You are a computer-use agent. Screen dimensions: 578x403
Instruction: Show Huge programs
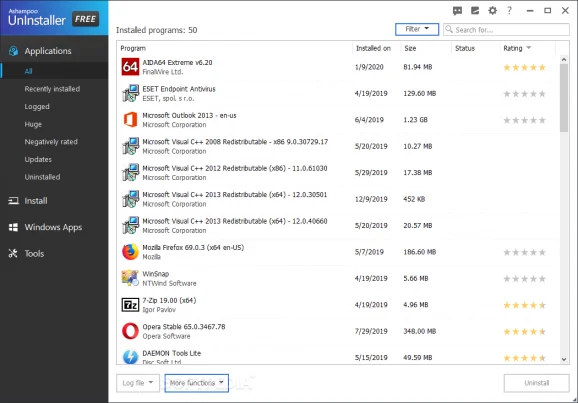point(33,124)
